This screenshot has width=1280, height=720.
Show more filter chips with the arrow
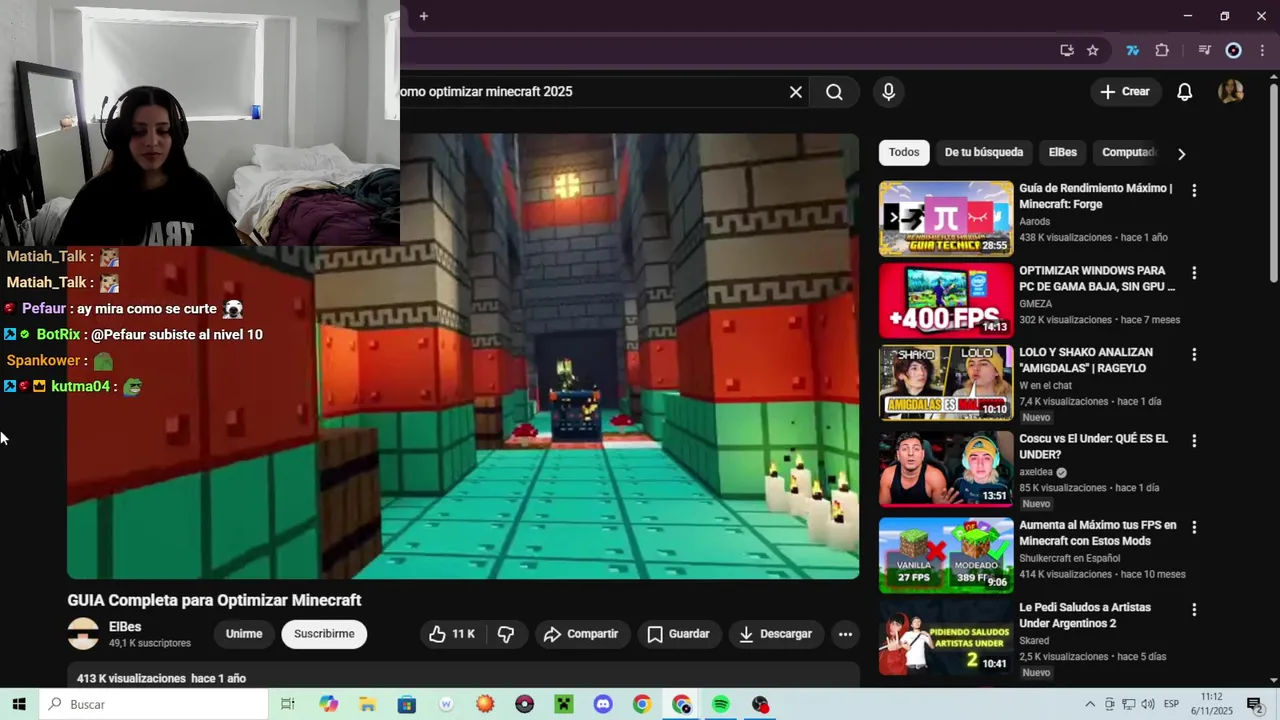pyautogui.click(x=1181, y=154)
